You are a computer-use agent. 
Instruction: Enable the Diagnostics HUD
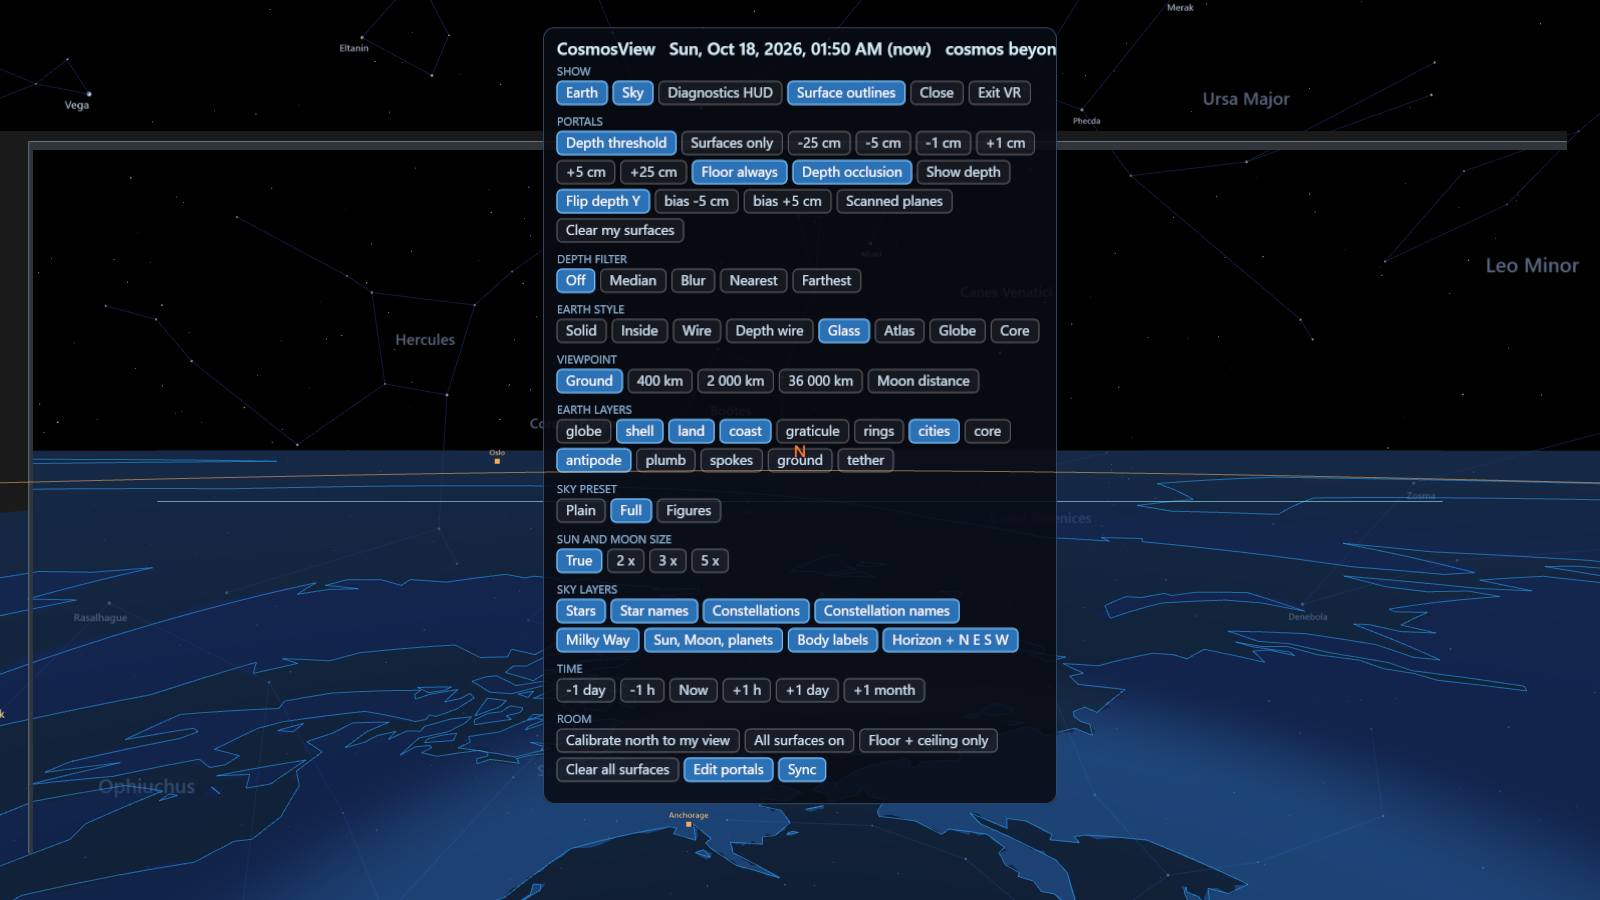[720, 93]
